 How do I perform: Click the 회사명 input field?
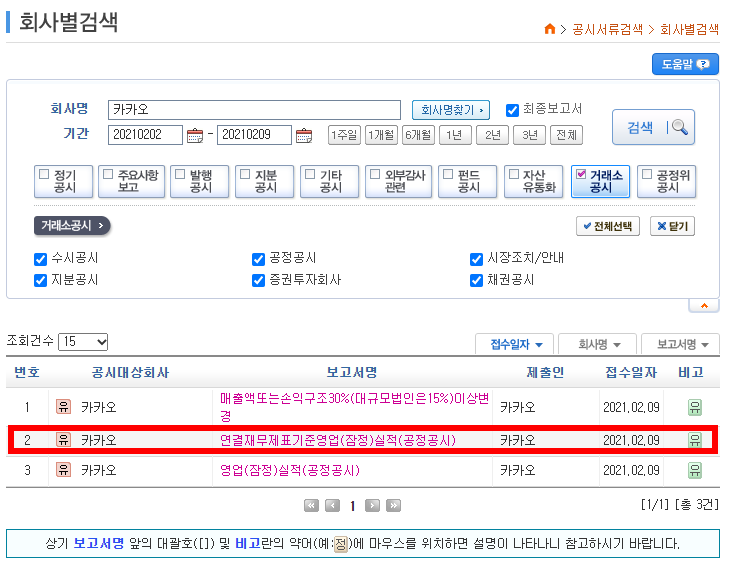[254, 110]
